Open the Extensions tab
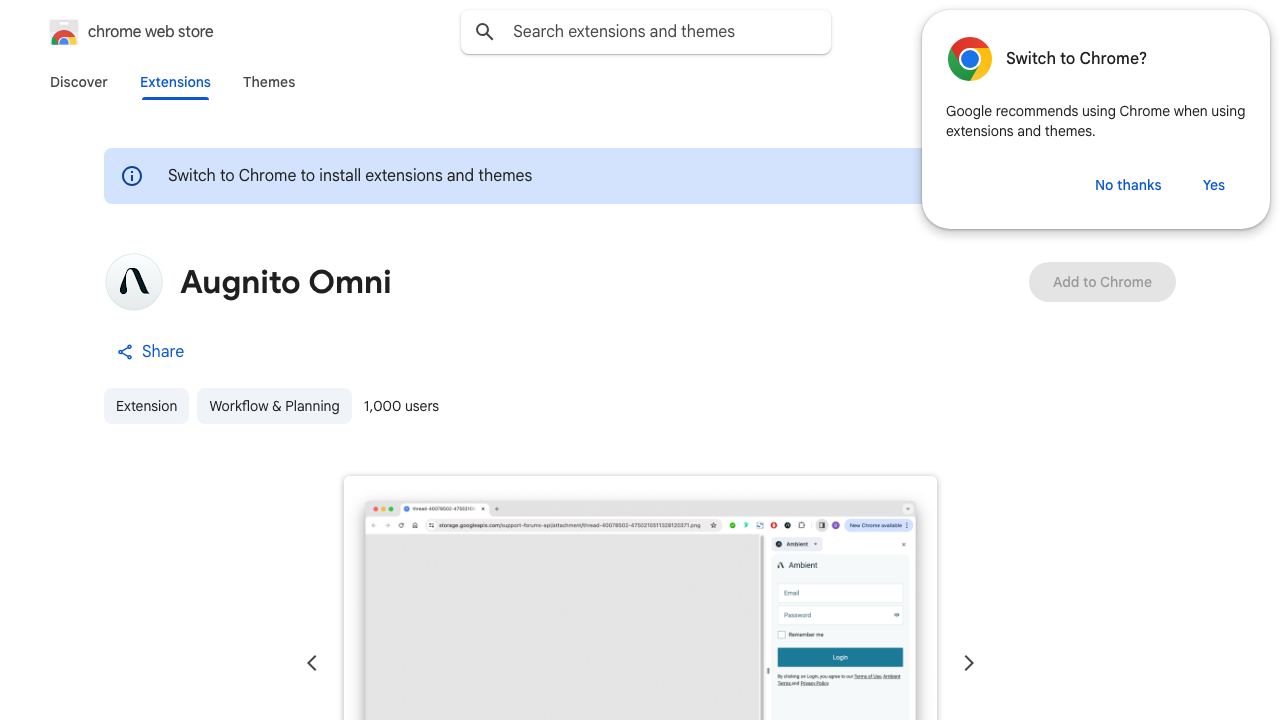The image size is (1280, 720). 175,82
